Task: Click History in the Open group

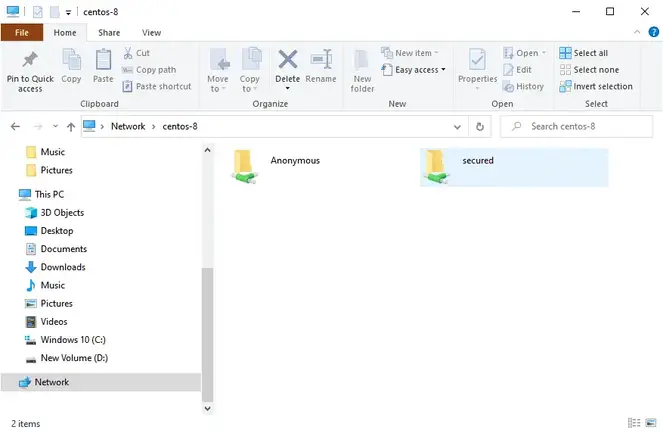Action: pyautogui.click(x=523, y=86)
